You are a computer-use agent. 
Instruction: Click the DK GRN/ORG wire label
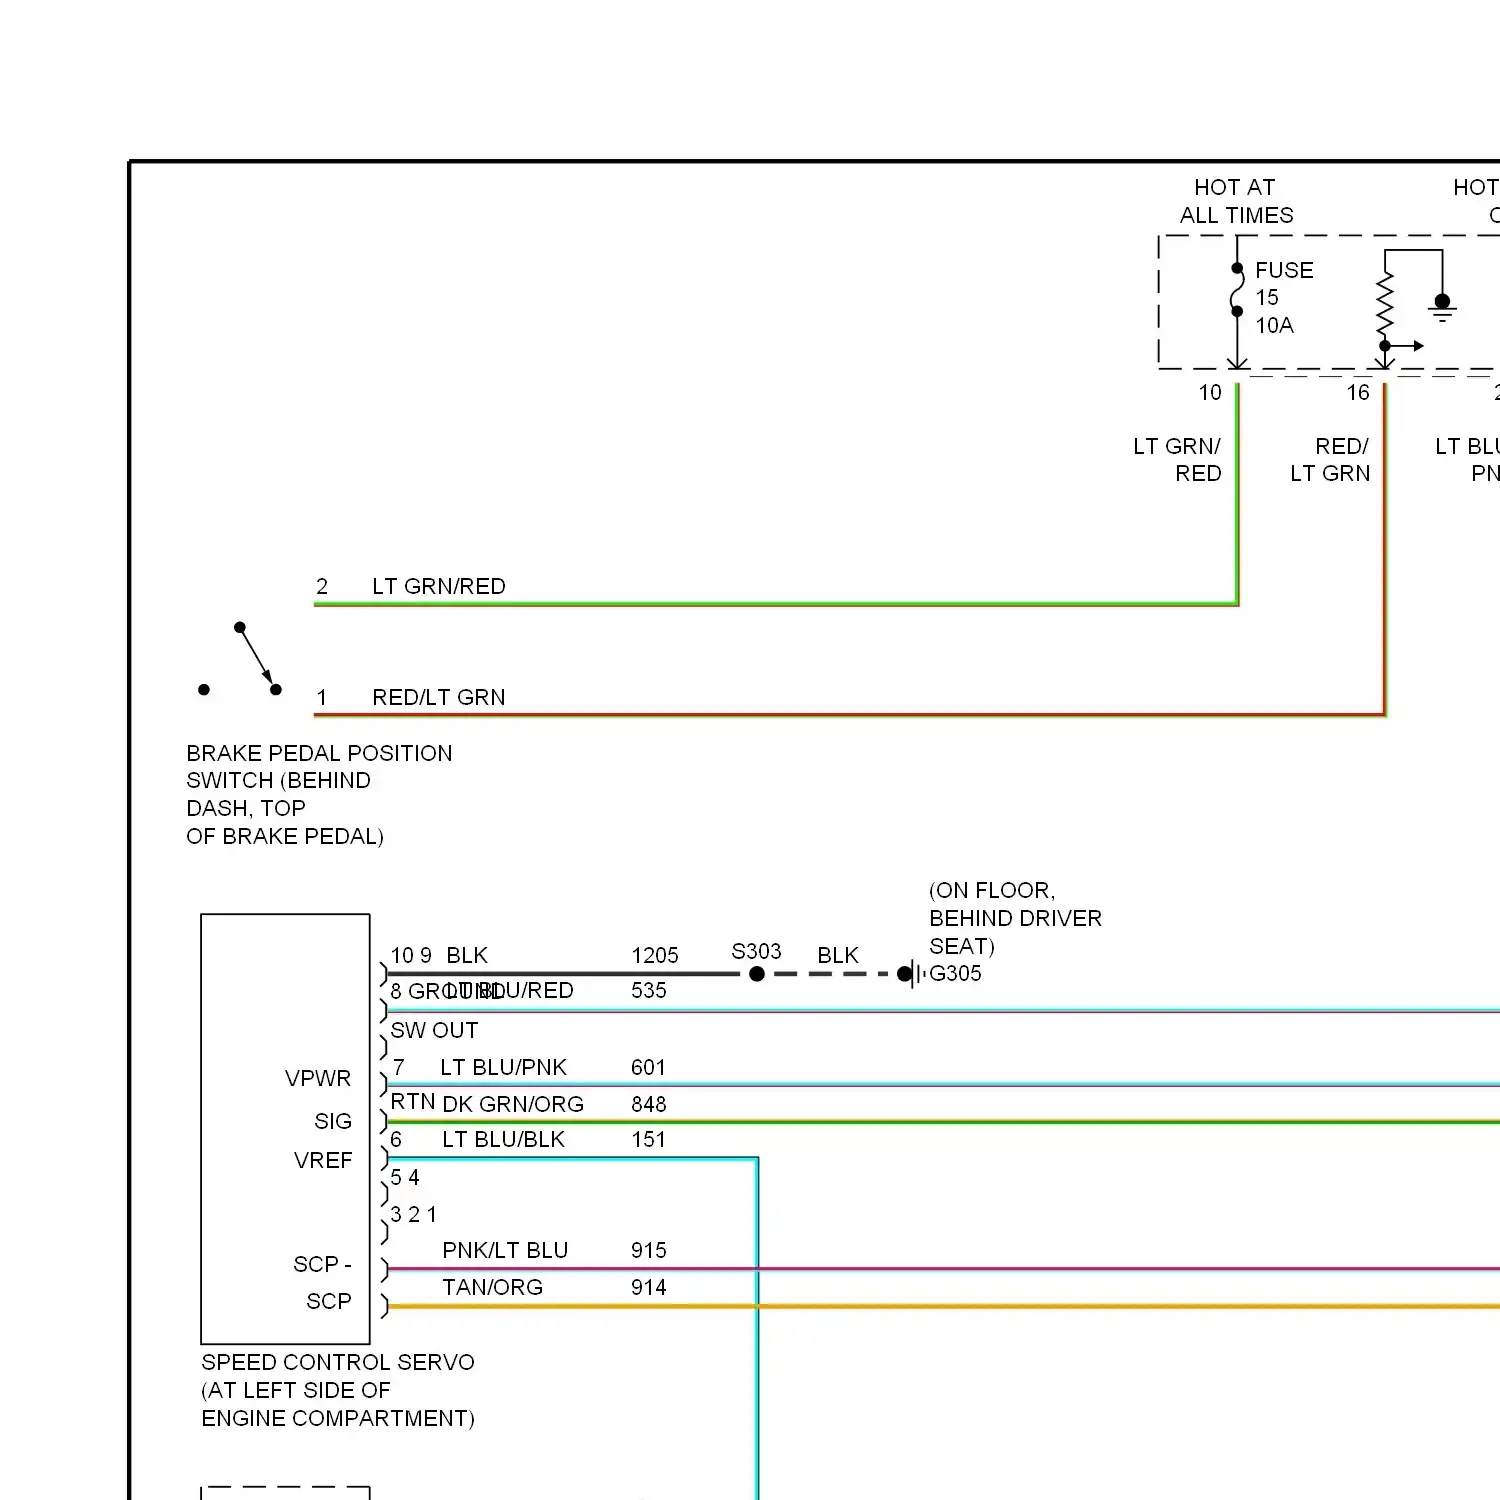pos(513,1105)
